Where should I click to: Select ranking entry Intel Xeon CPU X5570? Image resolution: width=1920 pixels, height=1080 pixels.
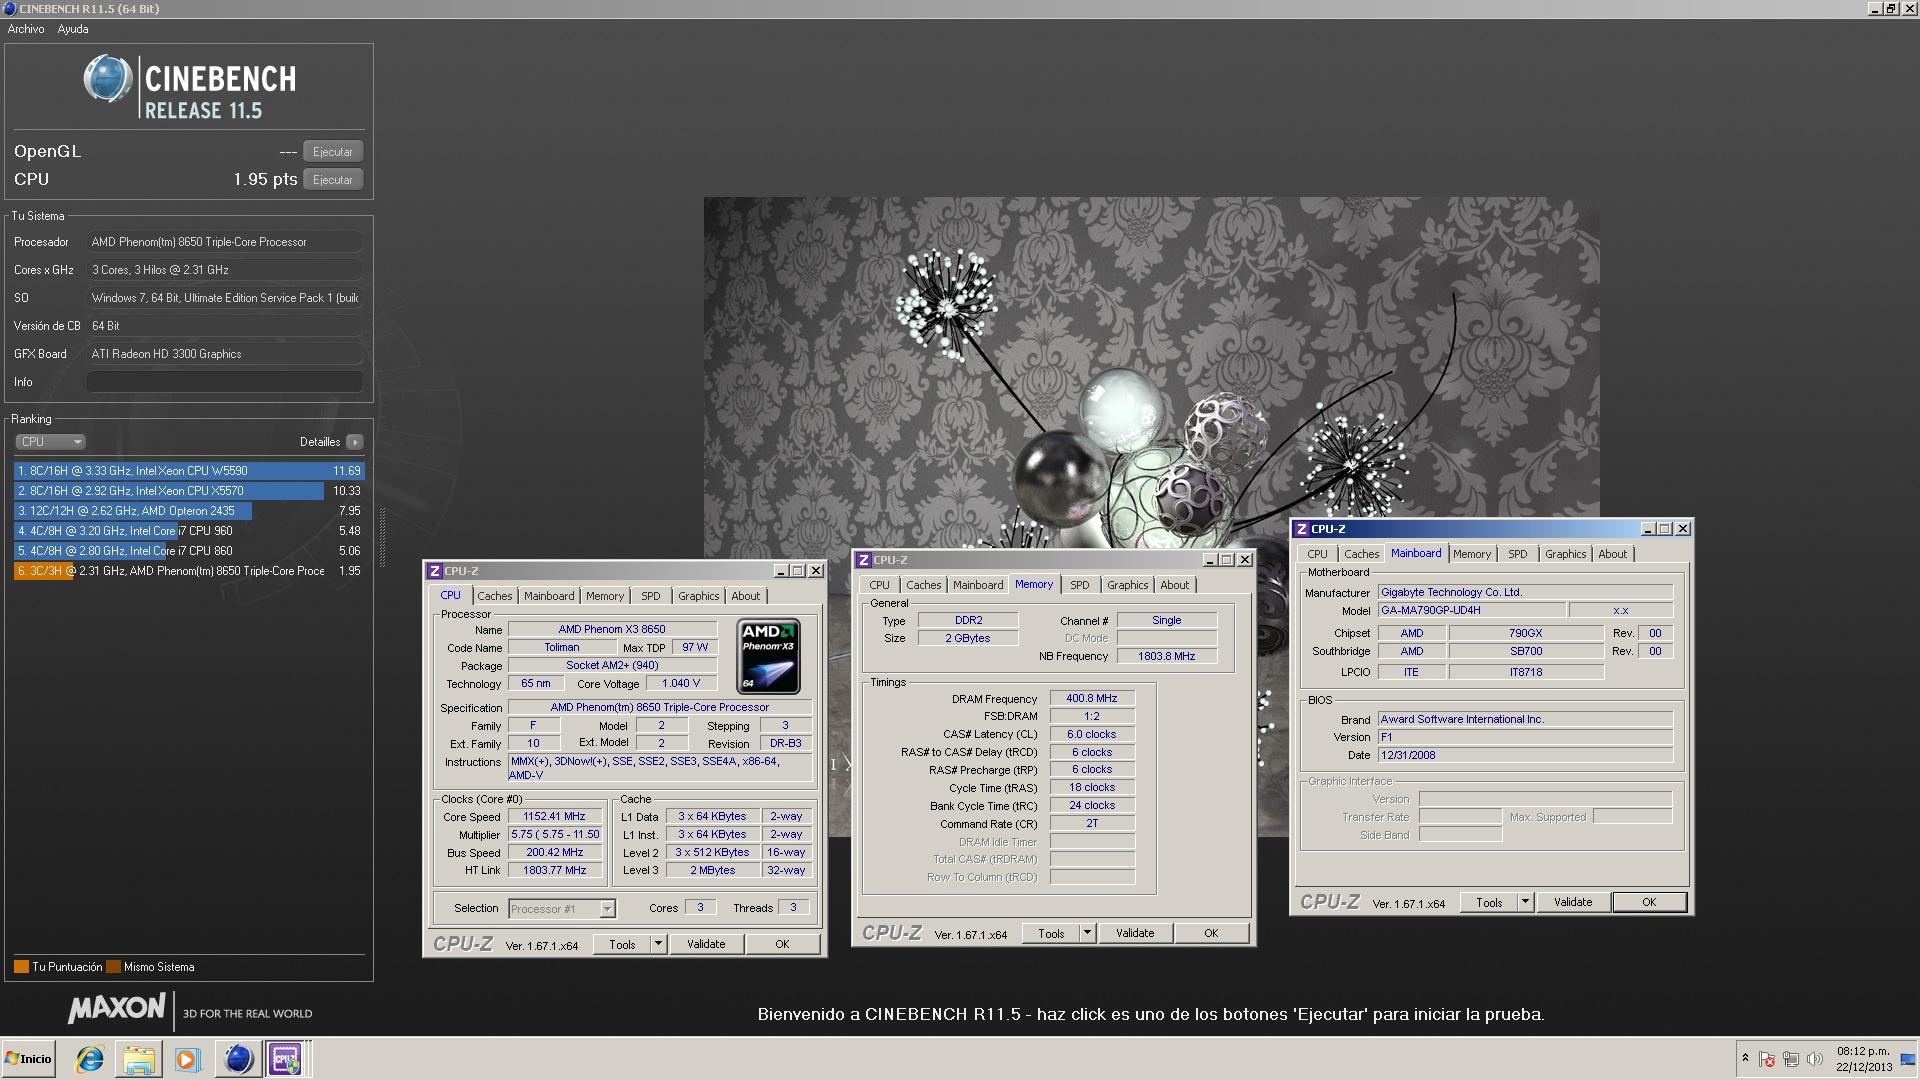(189, 491)
